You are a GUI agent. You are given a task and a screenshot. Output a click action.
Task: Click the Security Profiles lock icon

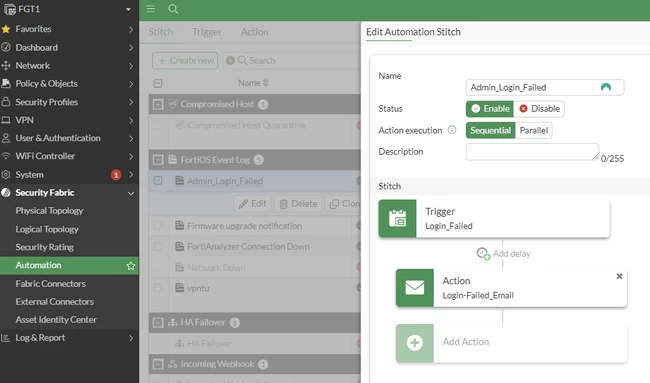pyautogui.click(x=6, y=102)
